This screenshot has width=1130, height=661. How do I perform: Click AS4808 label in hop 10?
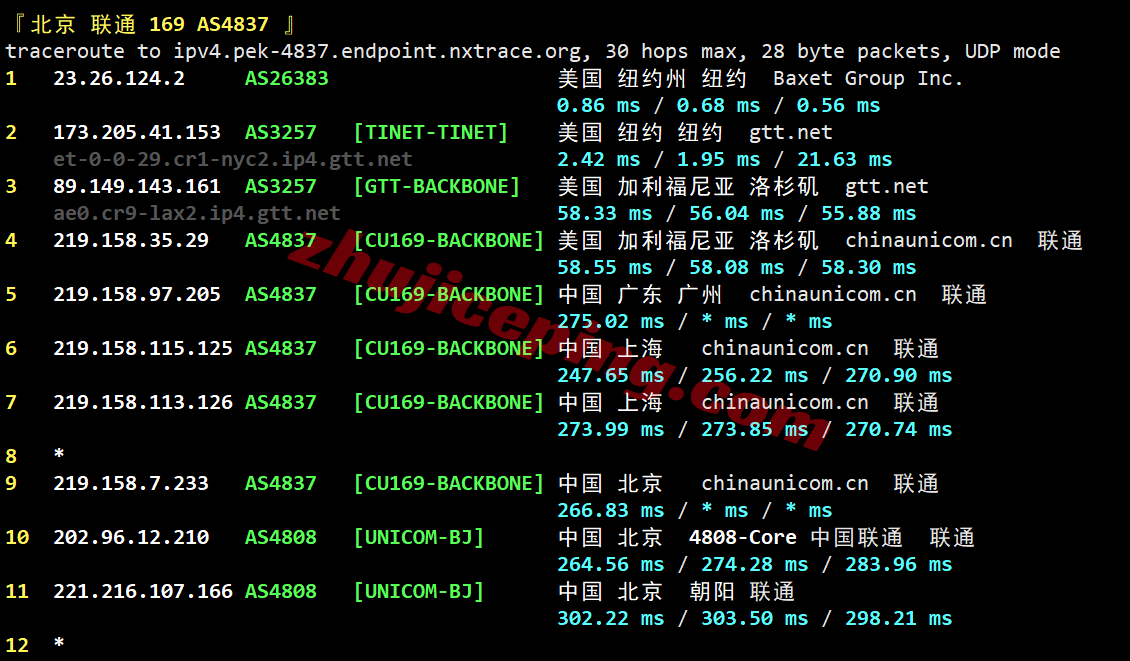coord(280,538)
